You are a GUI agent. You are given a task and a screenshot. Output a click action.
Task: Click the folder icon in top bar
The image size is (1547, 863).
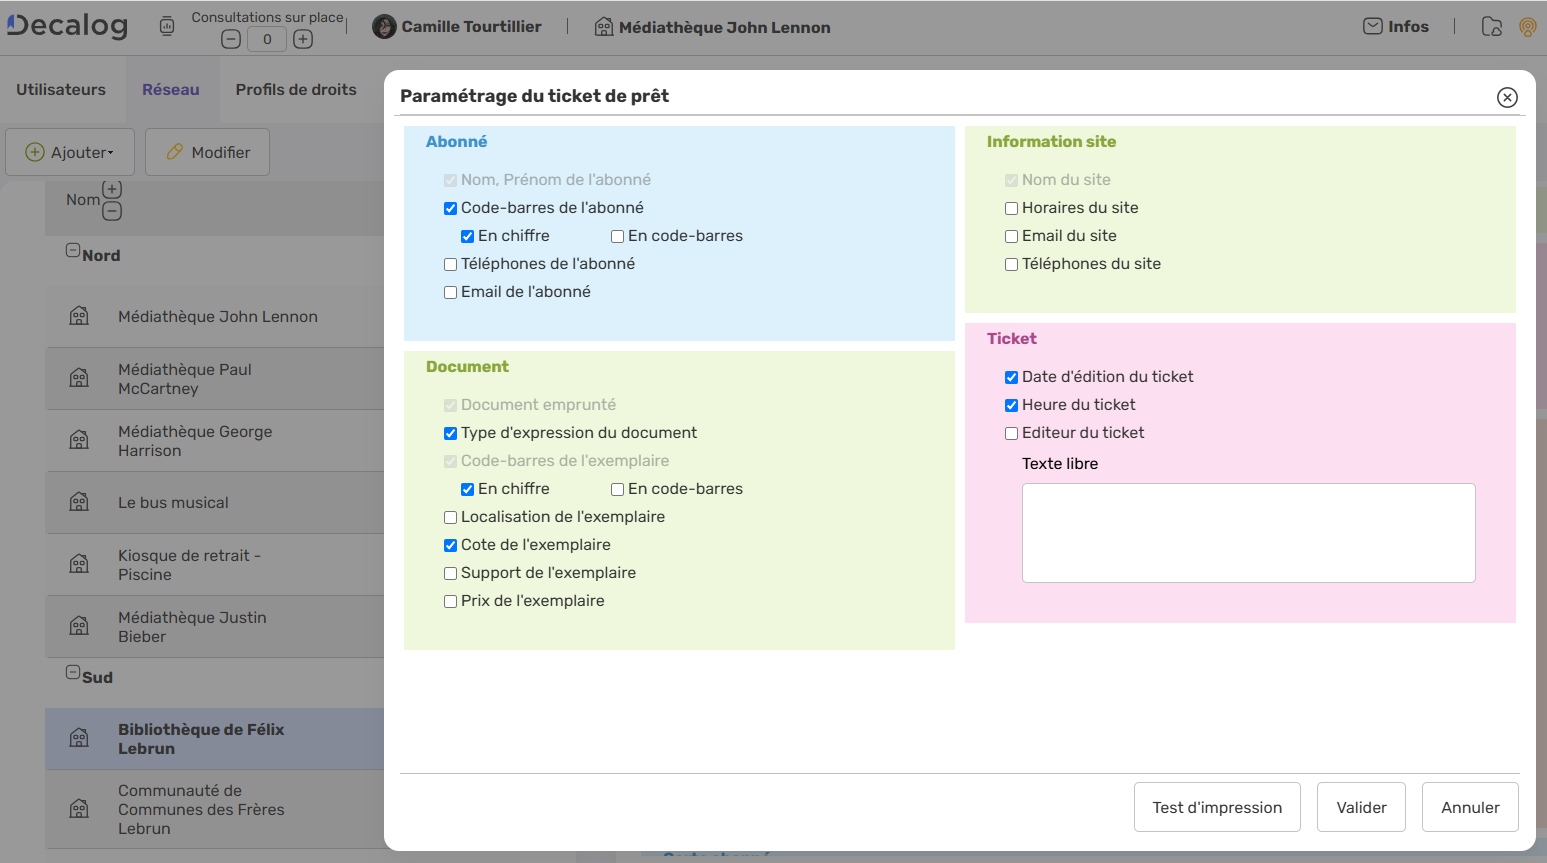tap(1491, 27)
